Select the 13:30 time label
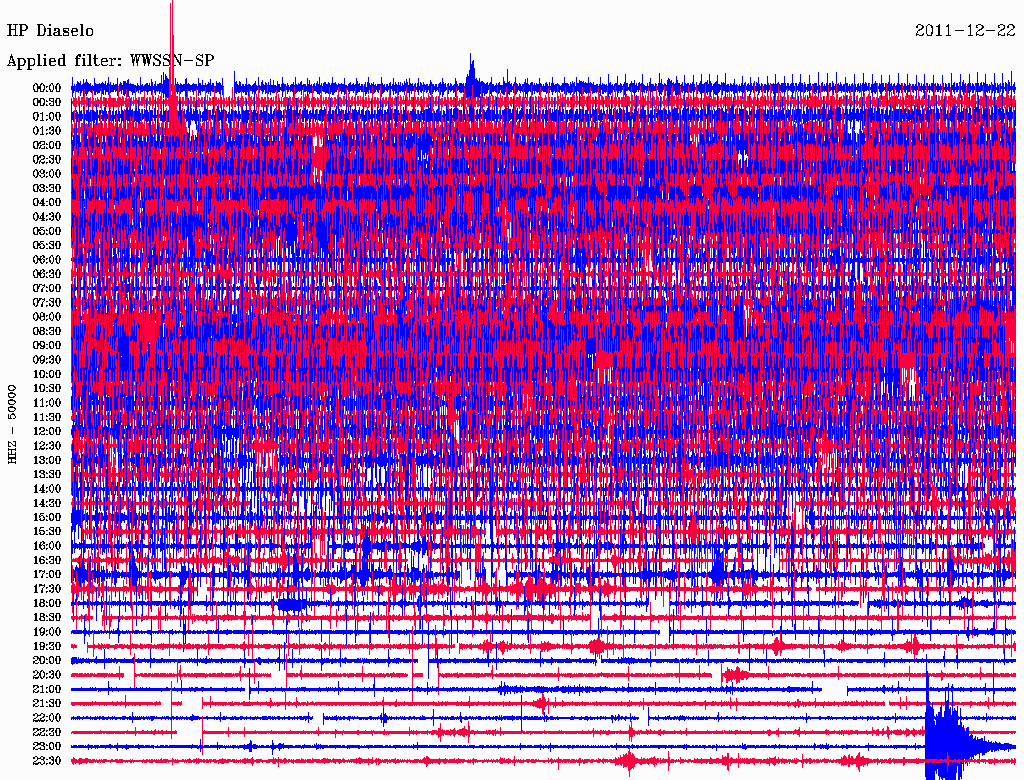This screenshot has height=780, width=1024. click(x=47, y=474)
